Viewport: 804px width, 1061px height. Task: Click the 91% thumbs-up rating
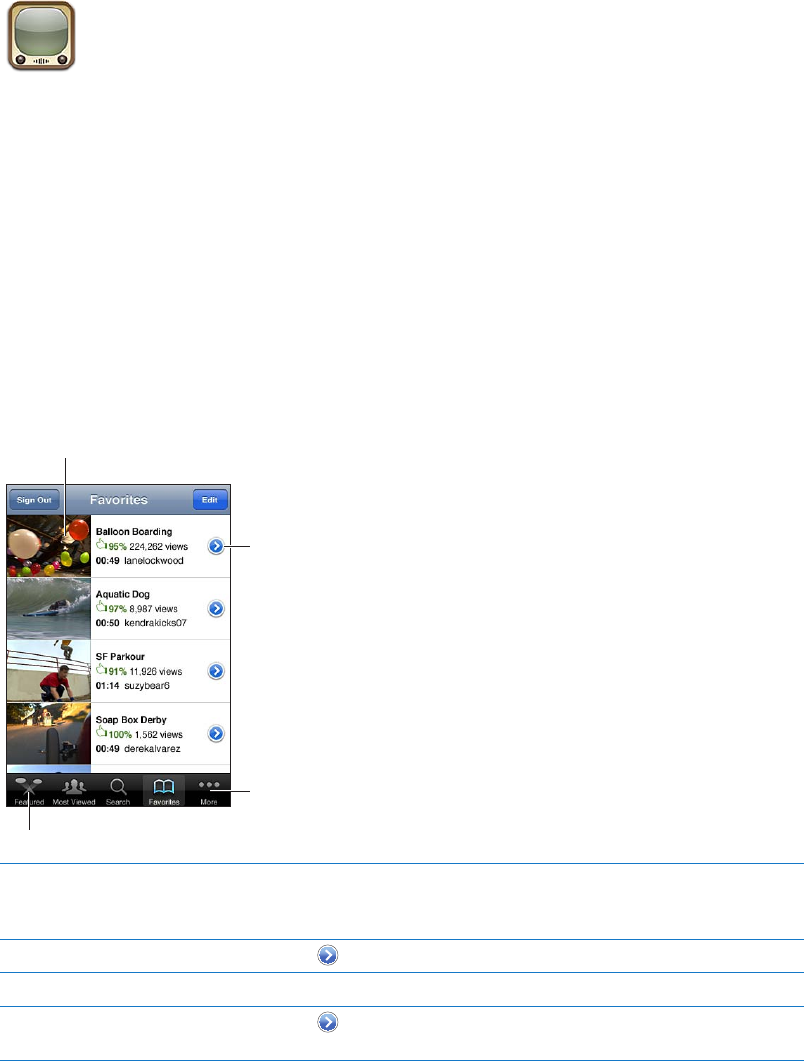pos(111,671)
